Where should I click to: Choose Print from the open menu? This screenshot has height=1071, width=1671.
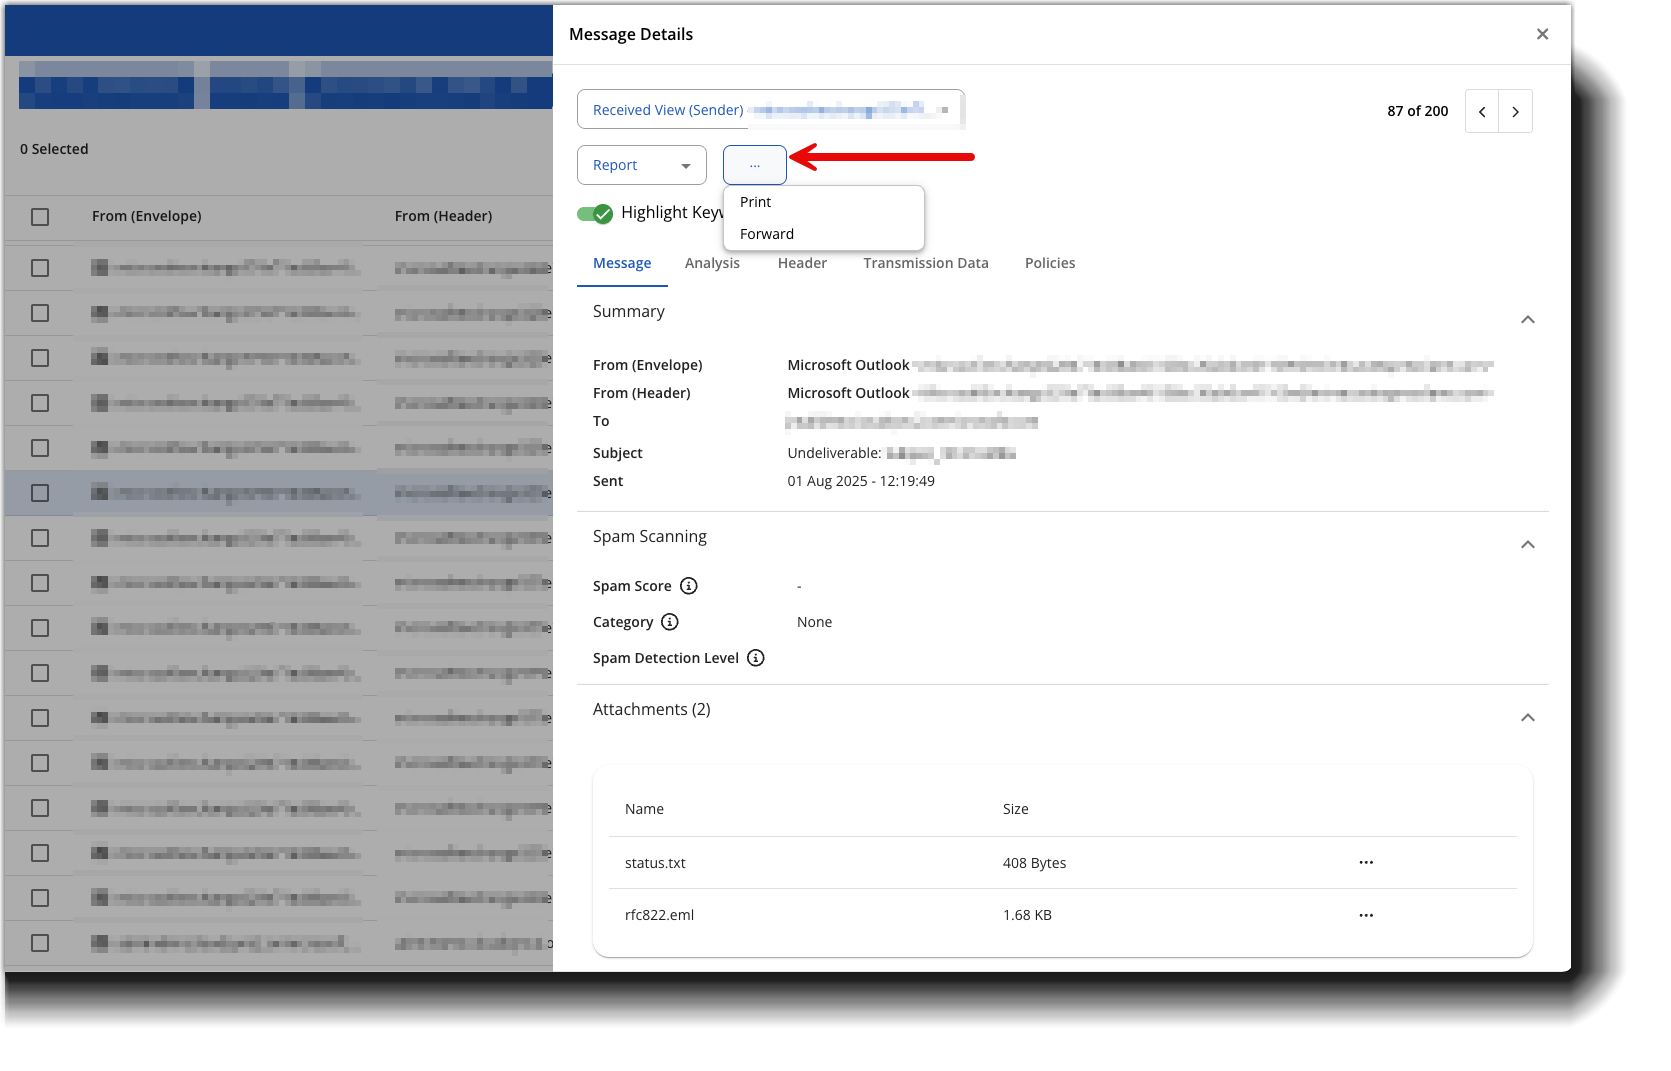756,202
